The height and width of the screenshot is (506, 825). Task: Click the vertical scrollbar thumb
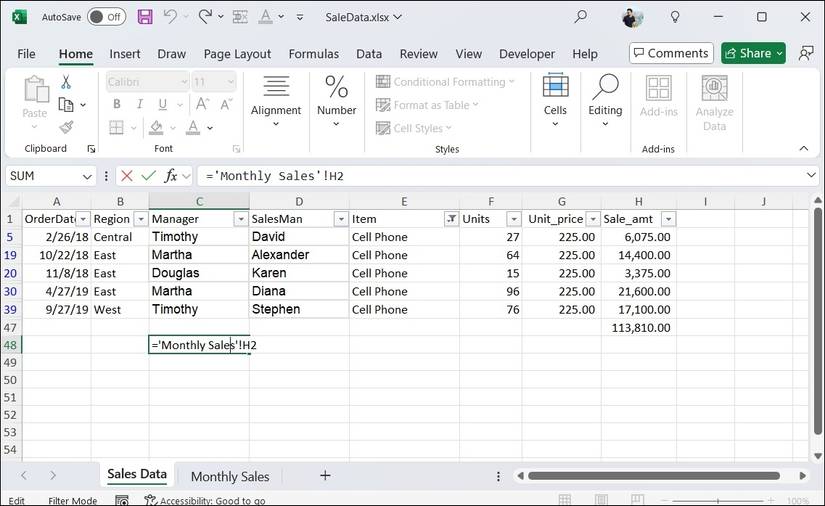pos(817,321)
